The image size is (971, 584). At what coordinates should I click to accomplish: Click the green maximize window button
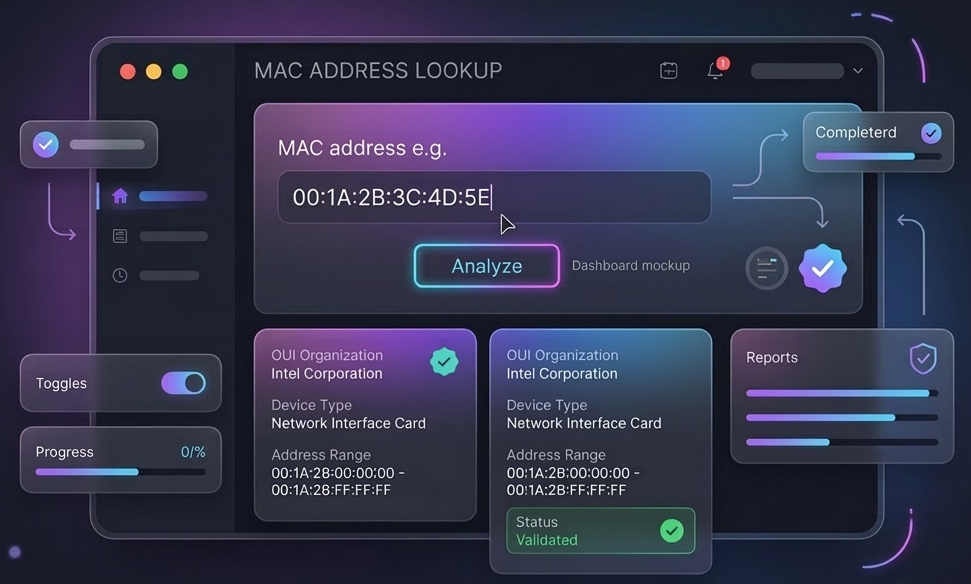click(x=180, y=72)
